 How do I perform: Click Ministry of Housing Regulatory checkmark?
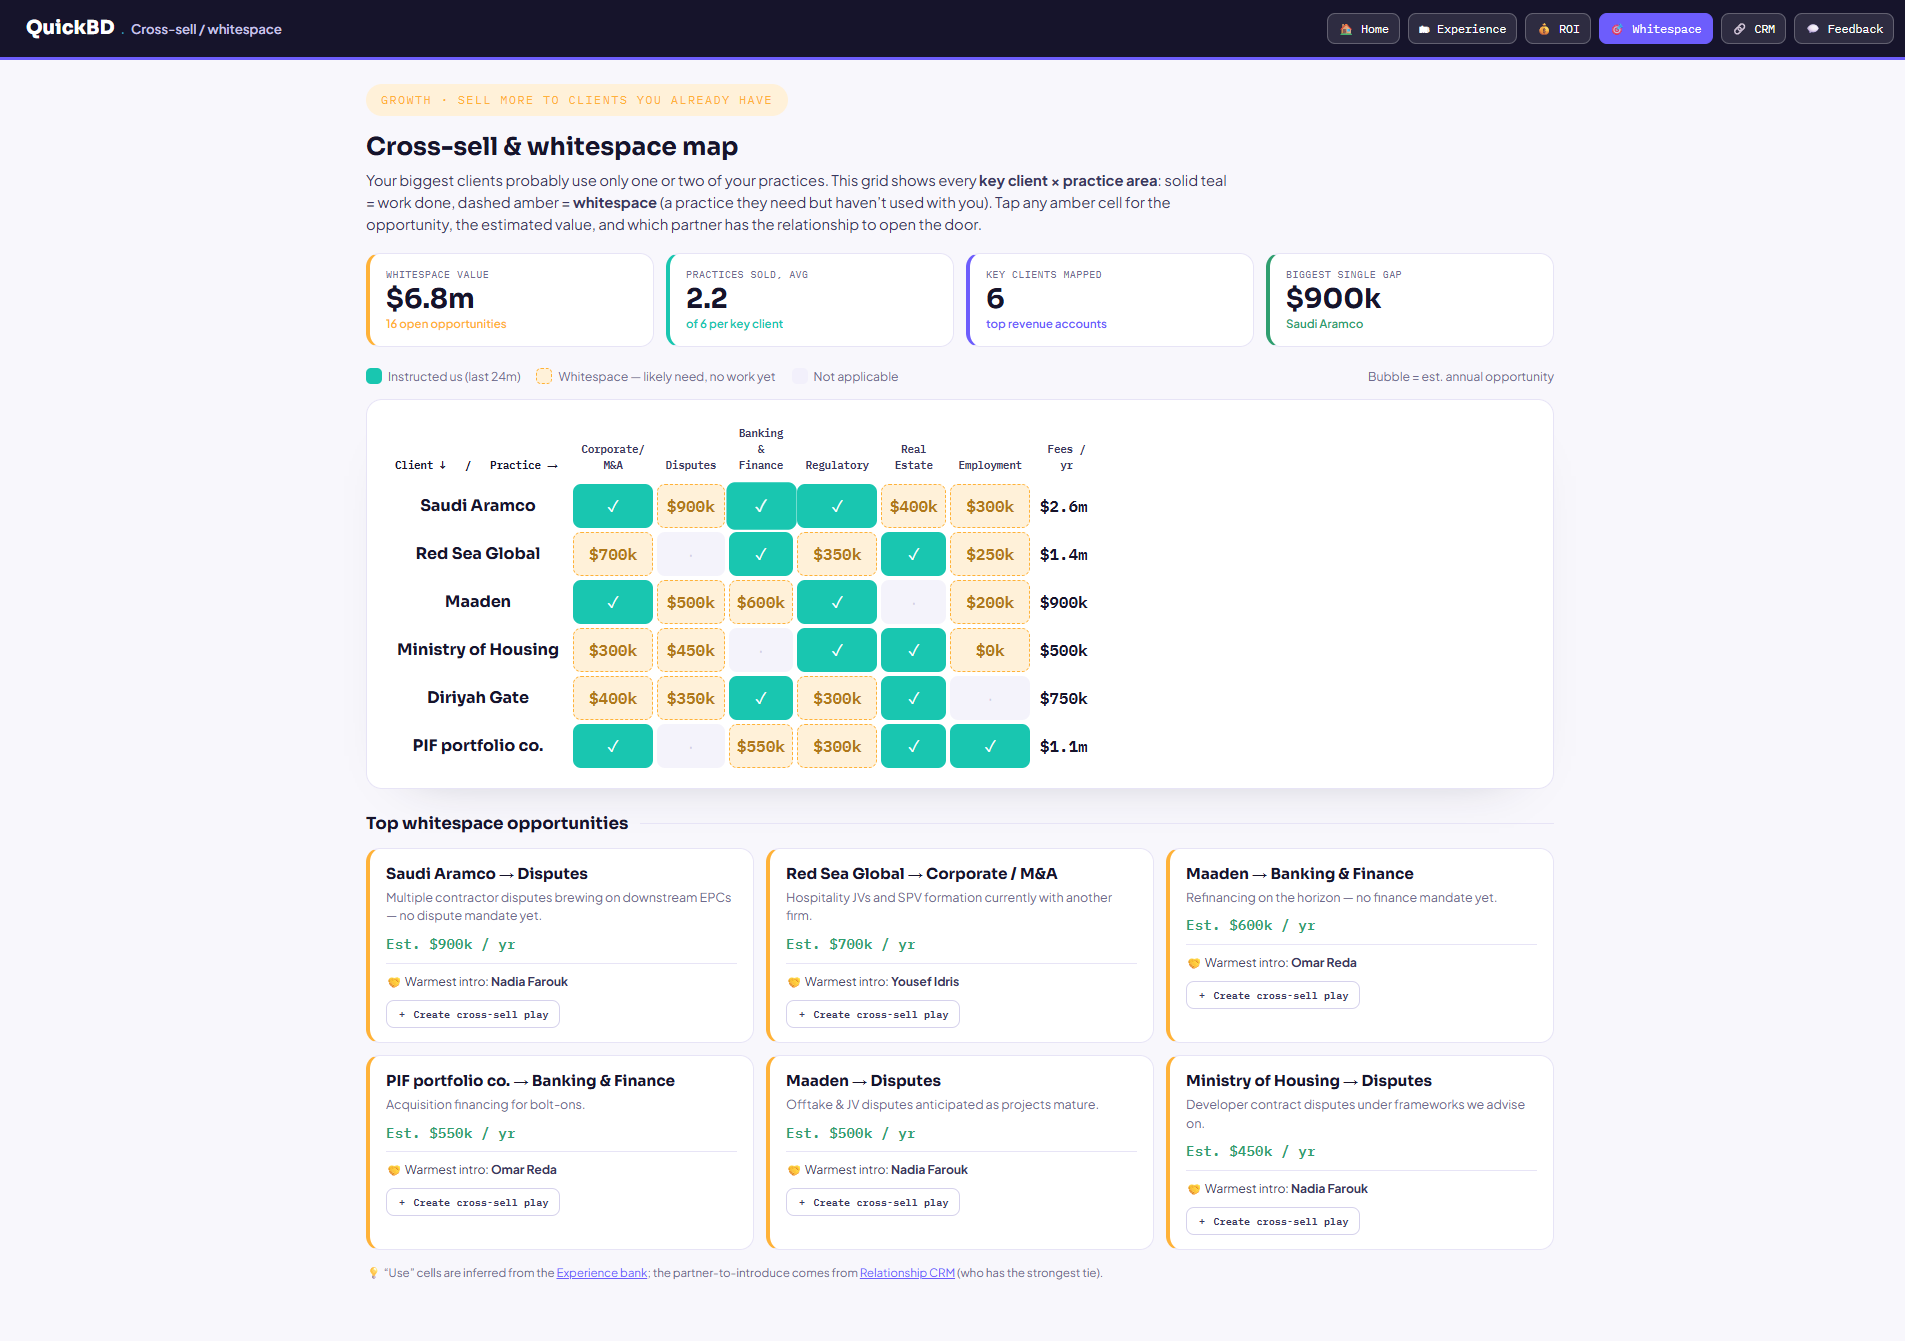tap(837, 650)
